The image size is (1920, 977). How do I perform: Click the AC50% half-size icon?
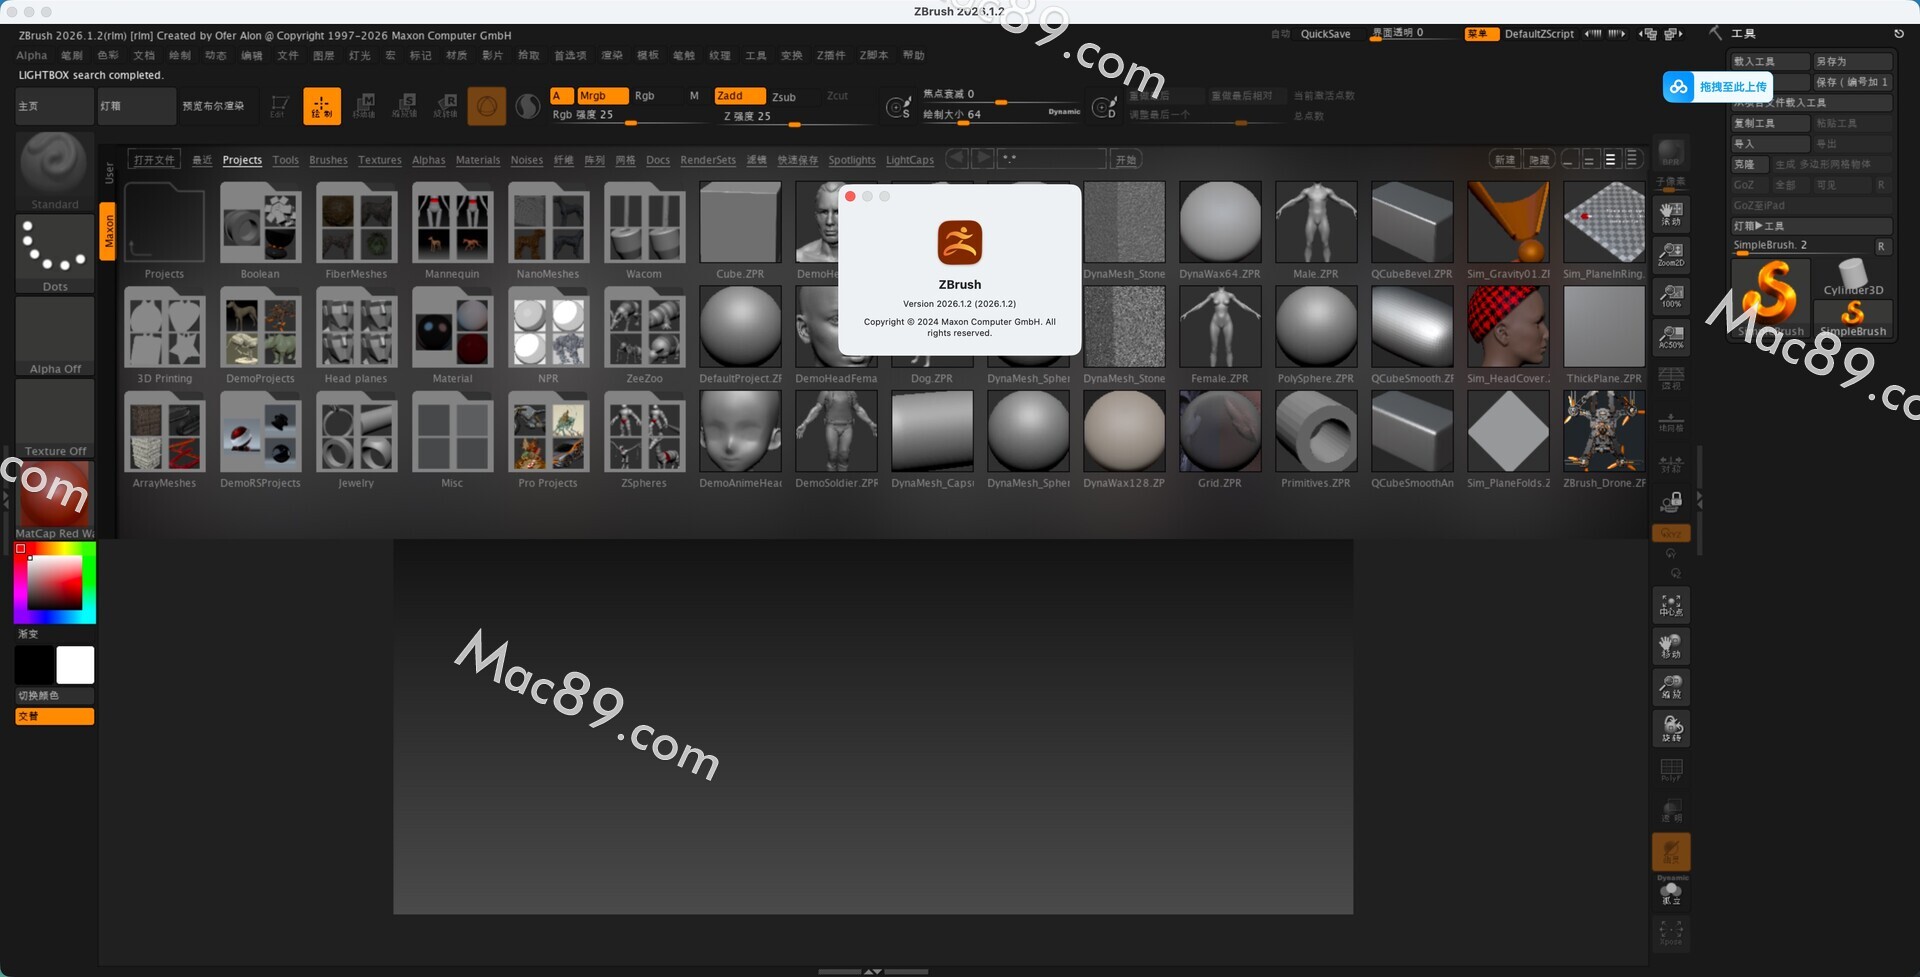(1670, 336)
